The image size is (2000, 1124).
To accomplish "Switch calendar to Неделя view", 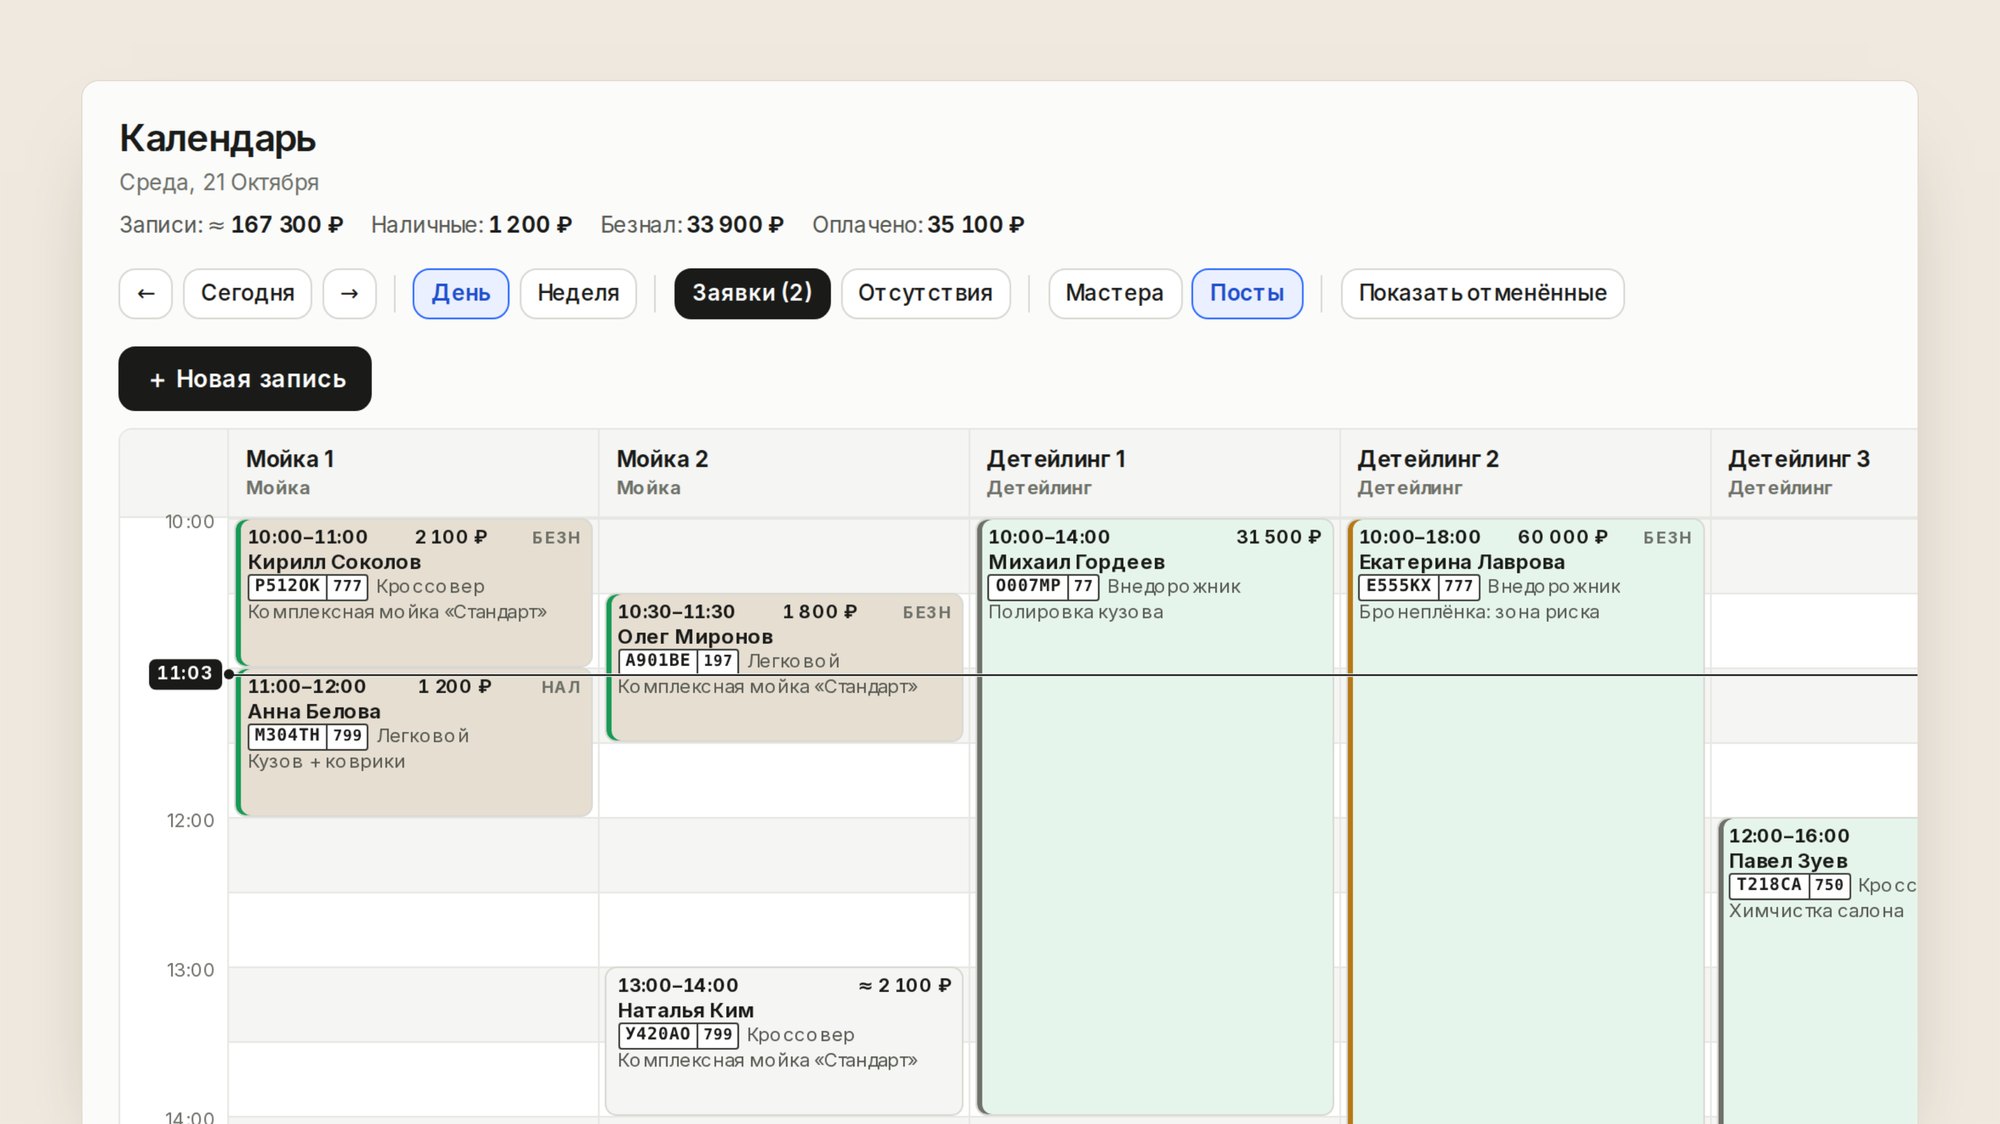I will point(578,294).
